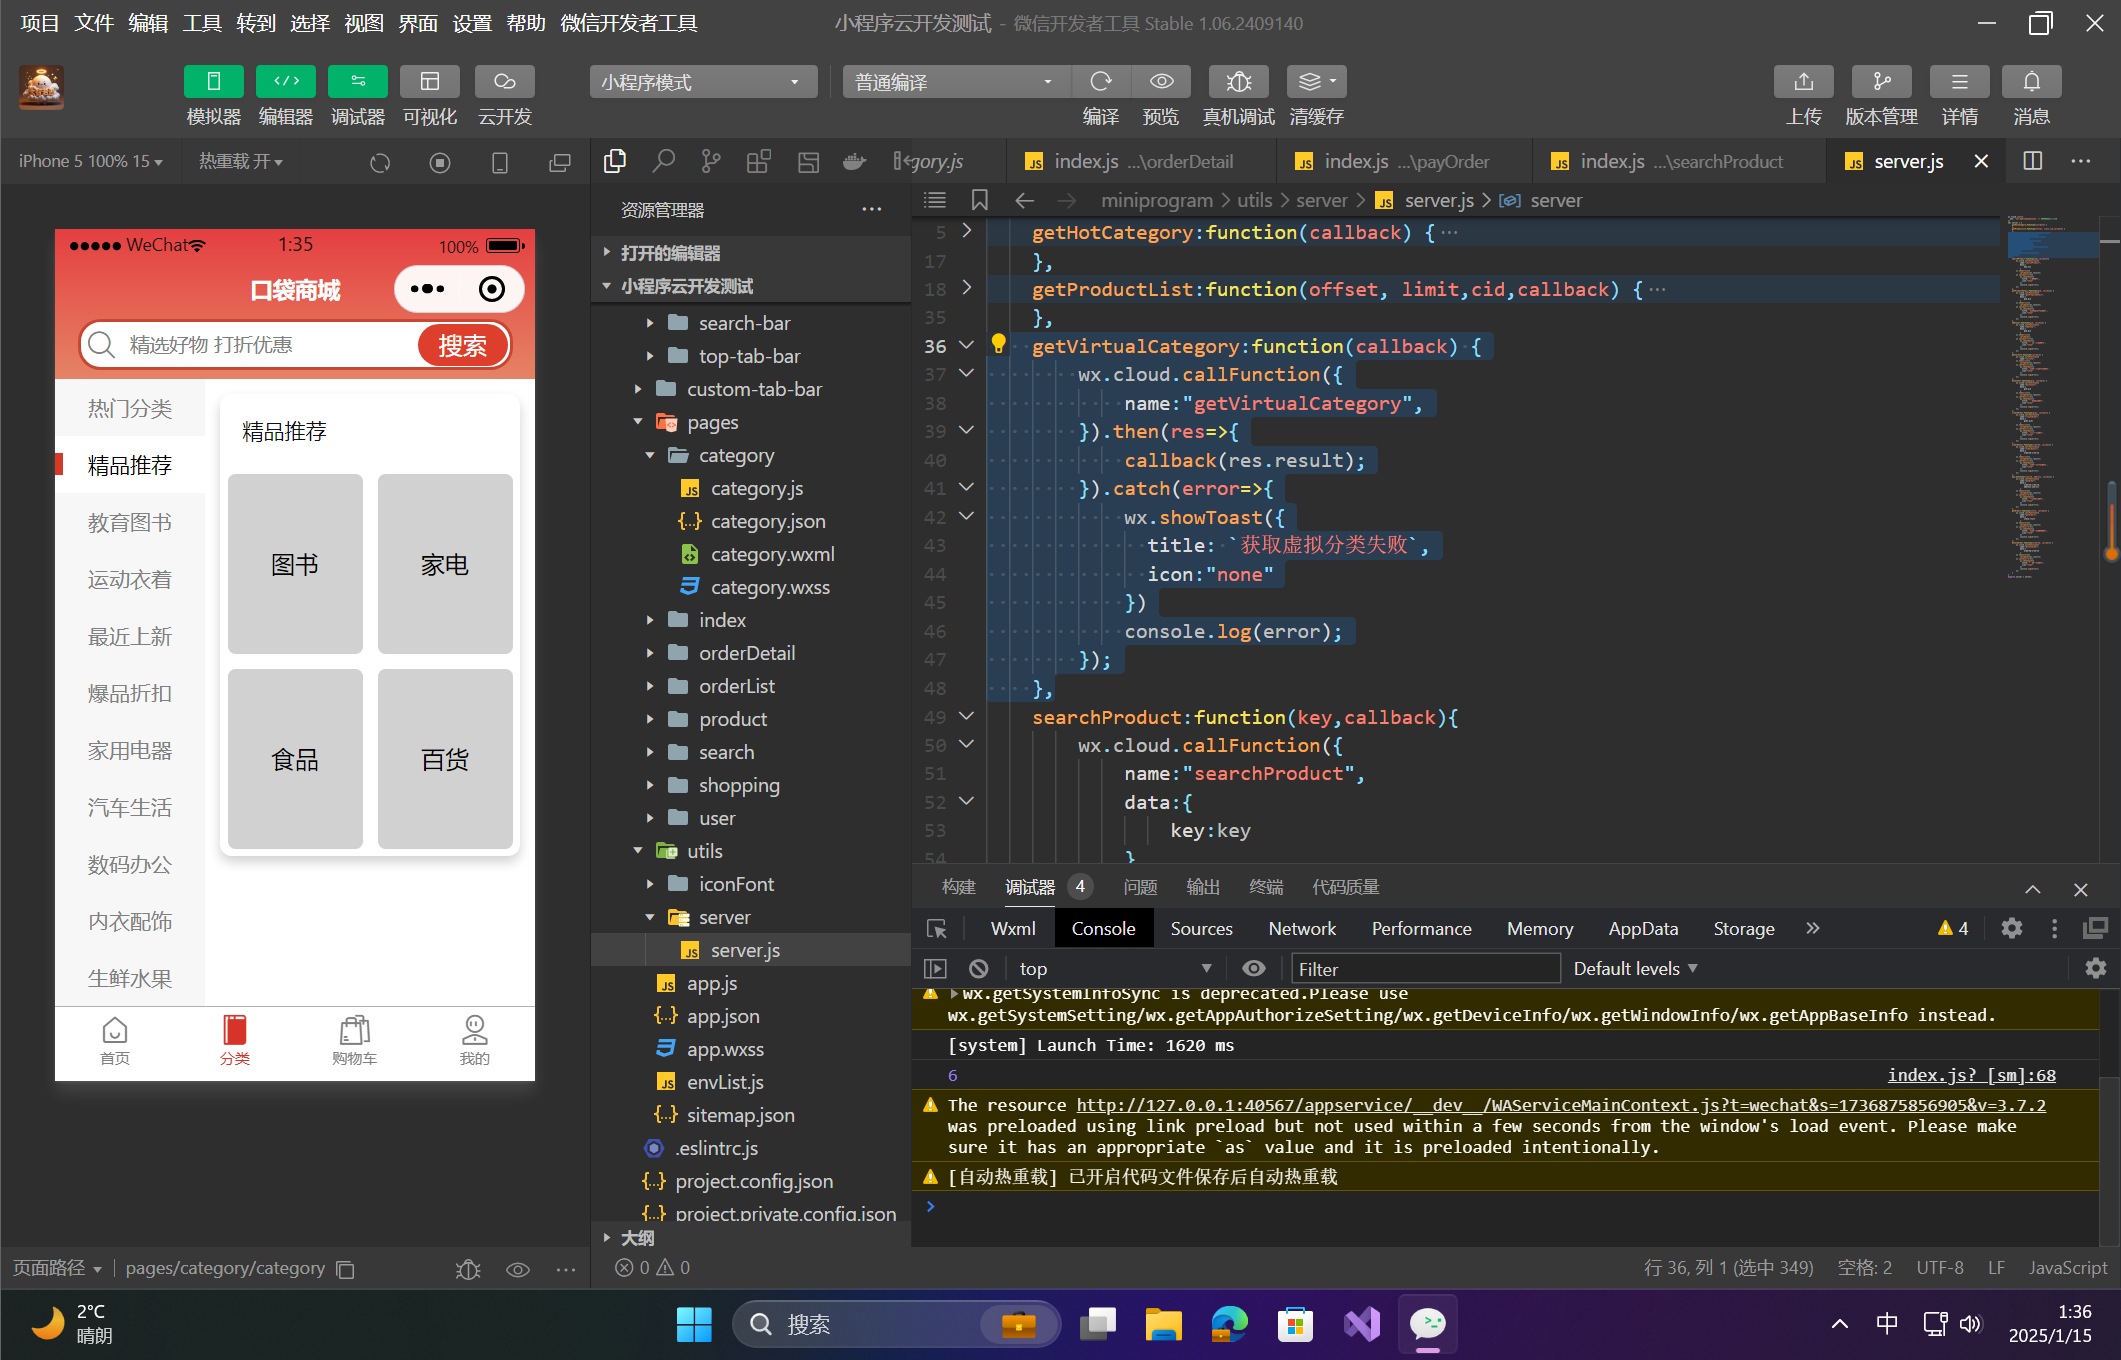This screenshot has height=1360, width=2121.
Task: Open the 工具 menu
Action: [201, 23]
